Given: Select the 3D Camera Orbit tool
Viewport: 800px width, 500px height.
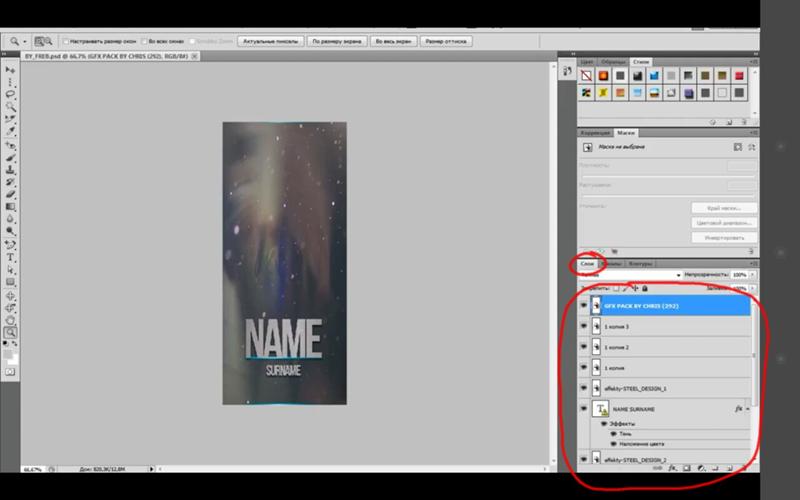Looking at the screenshot, I should (x=10, y=308).
